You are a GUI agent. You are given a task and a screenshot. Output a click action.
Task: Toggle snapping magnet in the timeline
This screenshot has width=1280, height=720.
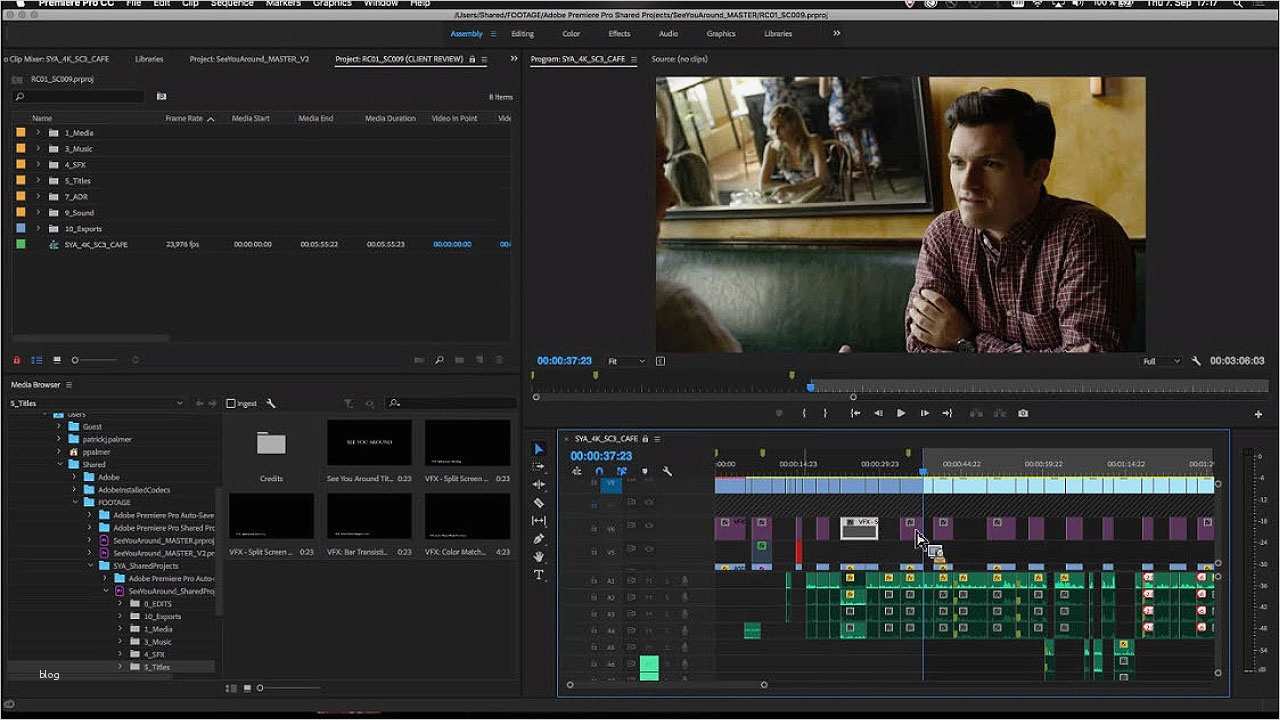599,472
